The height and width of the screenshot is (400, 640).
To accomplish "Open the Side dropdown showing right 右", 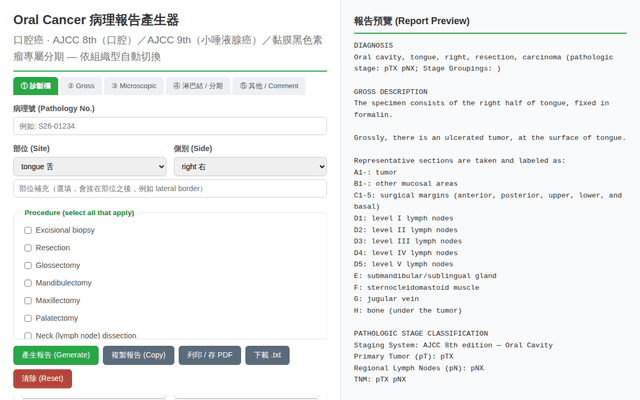I will coord(250,167).
